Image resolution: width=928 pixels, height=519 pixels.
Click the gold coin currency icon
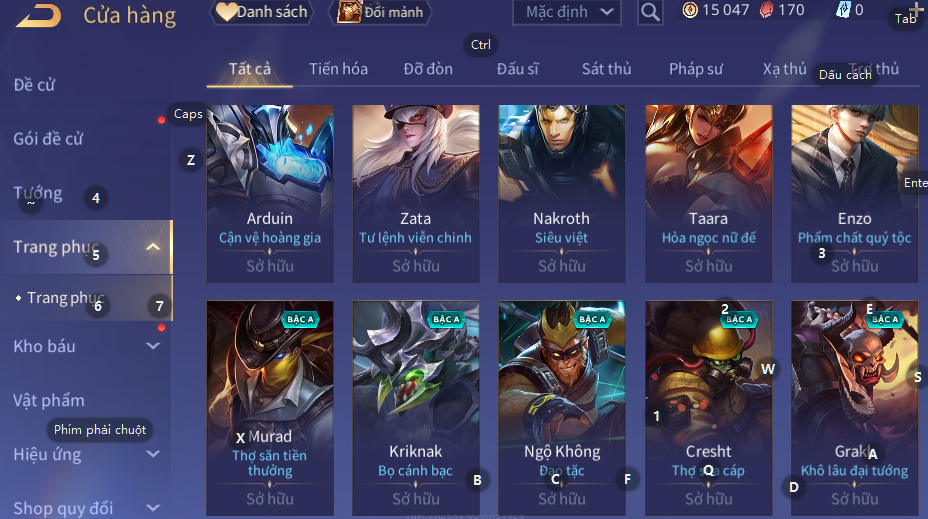(x=690, y=10)
